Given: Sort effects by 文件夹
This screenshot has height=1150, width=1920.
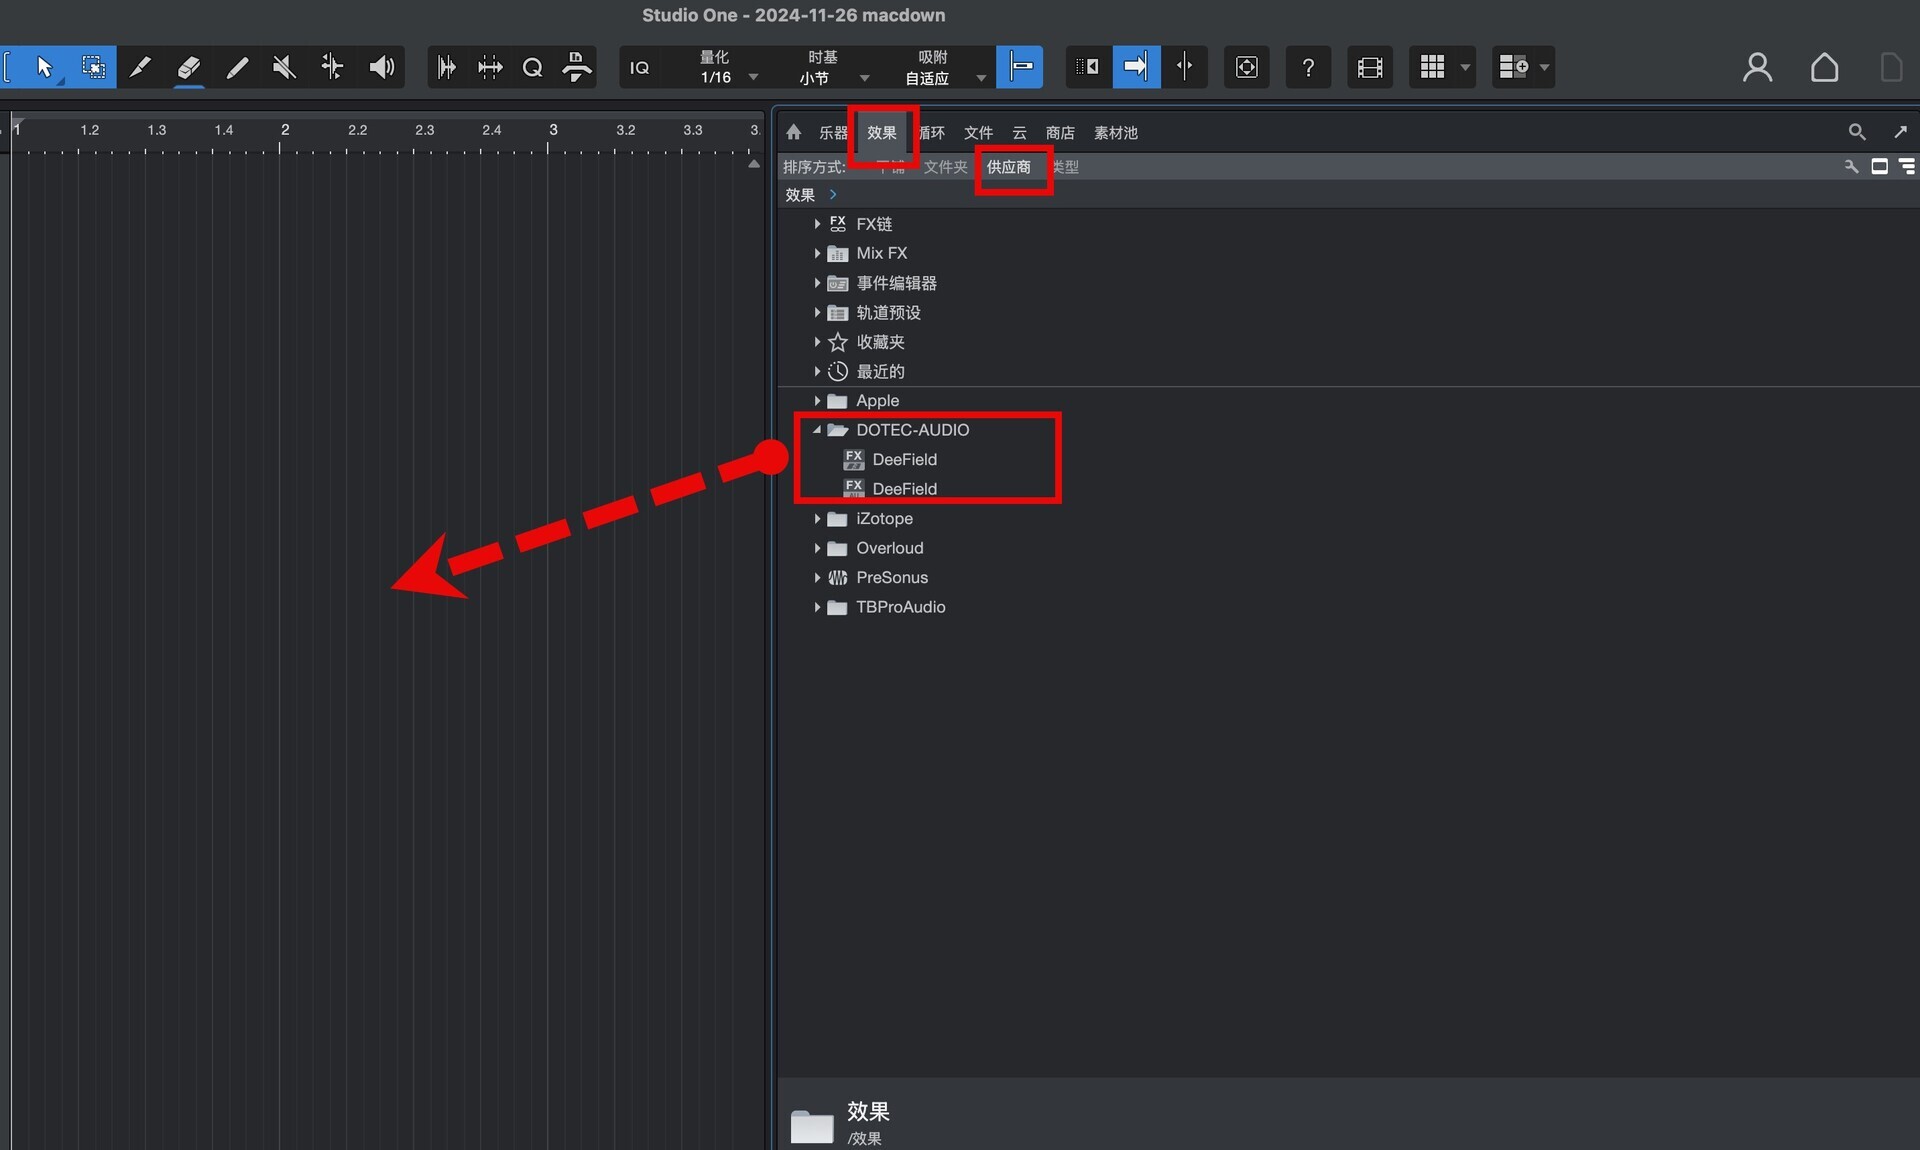Looking at the screenshot, I should [945, 167].
